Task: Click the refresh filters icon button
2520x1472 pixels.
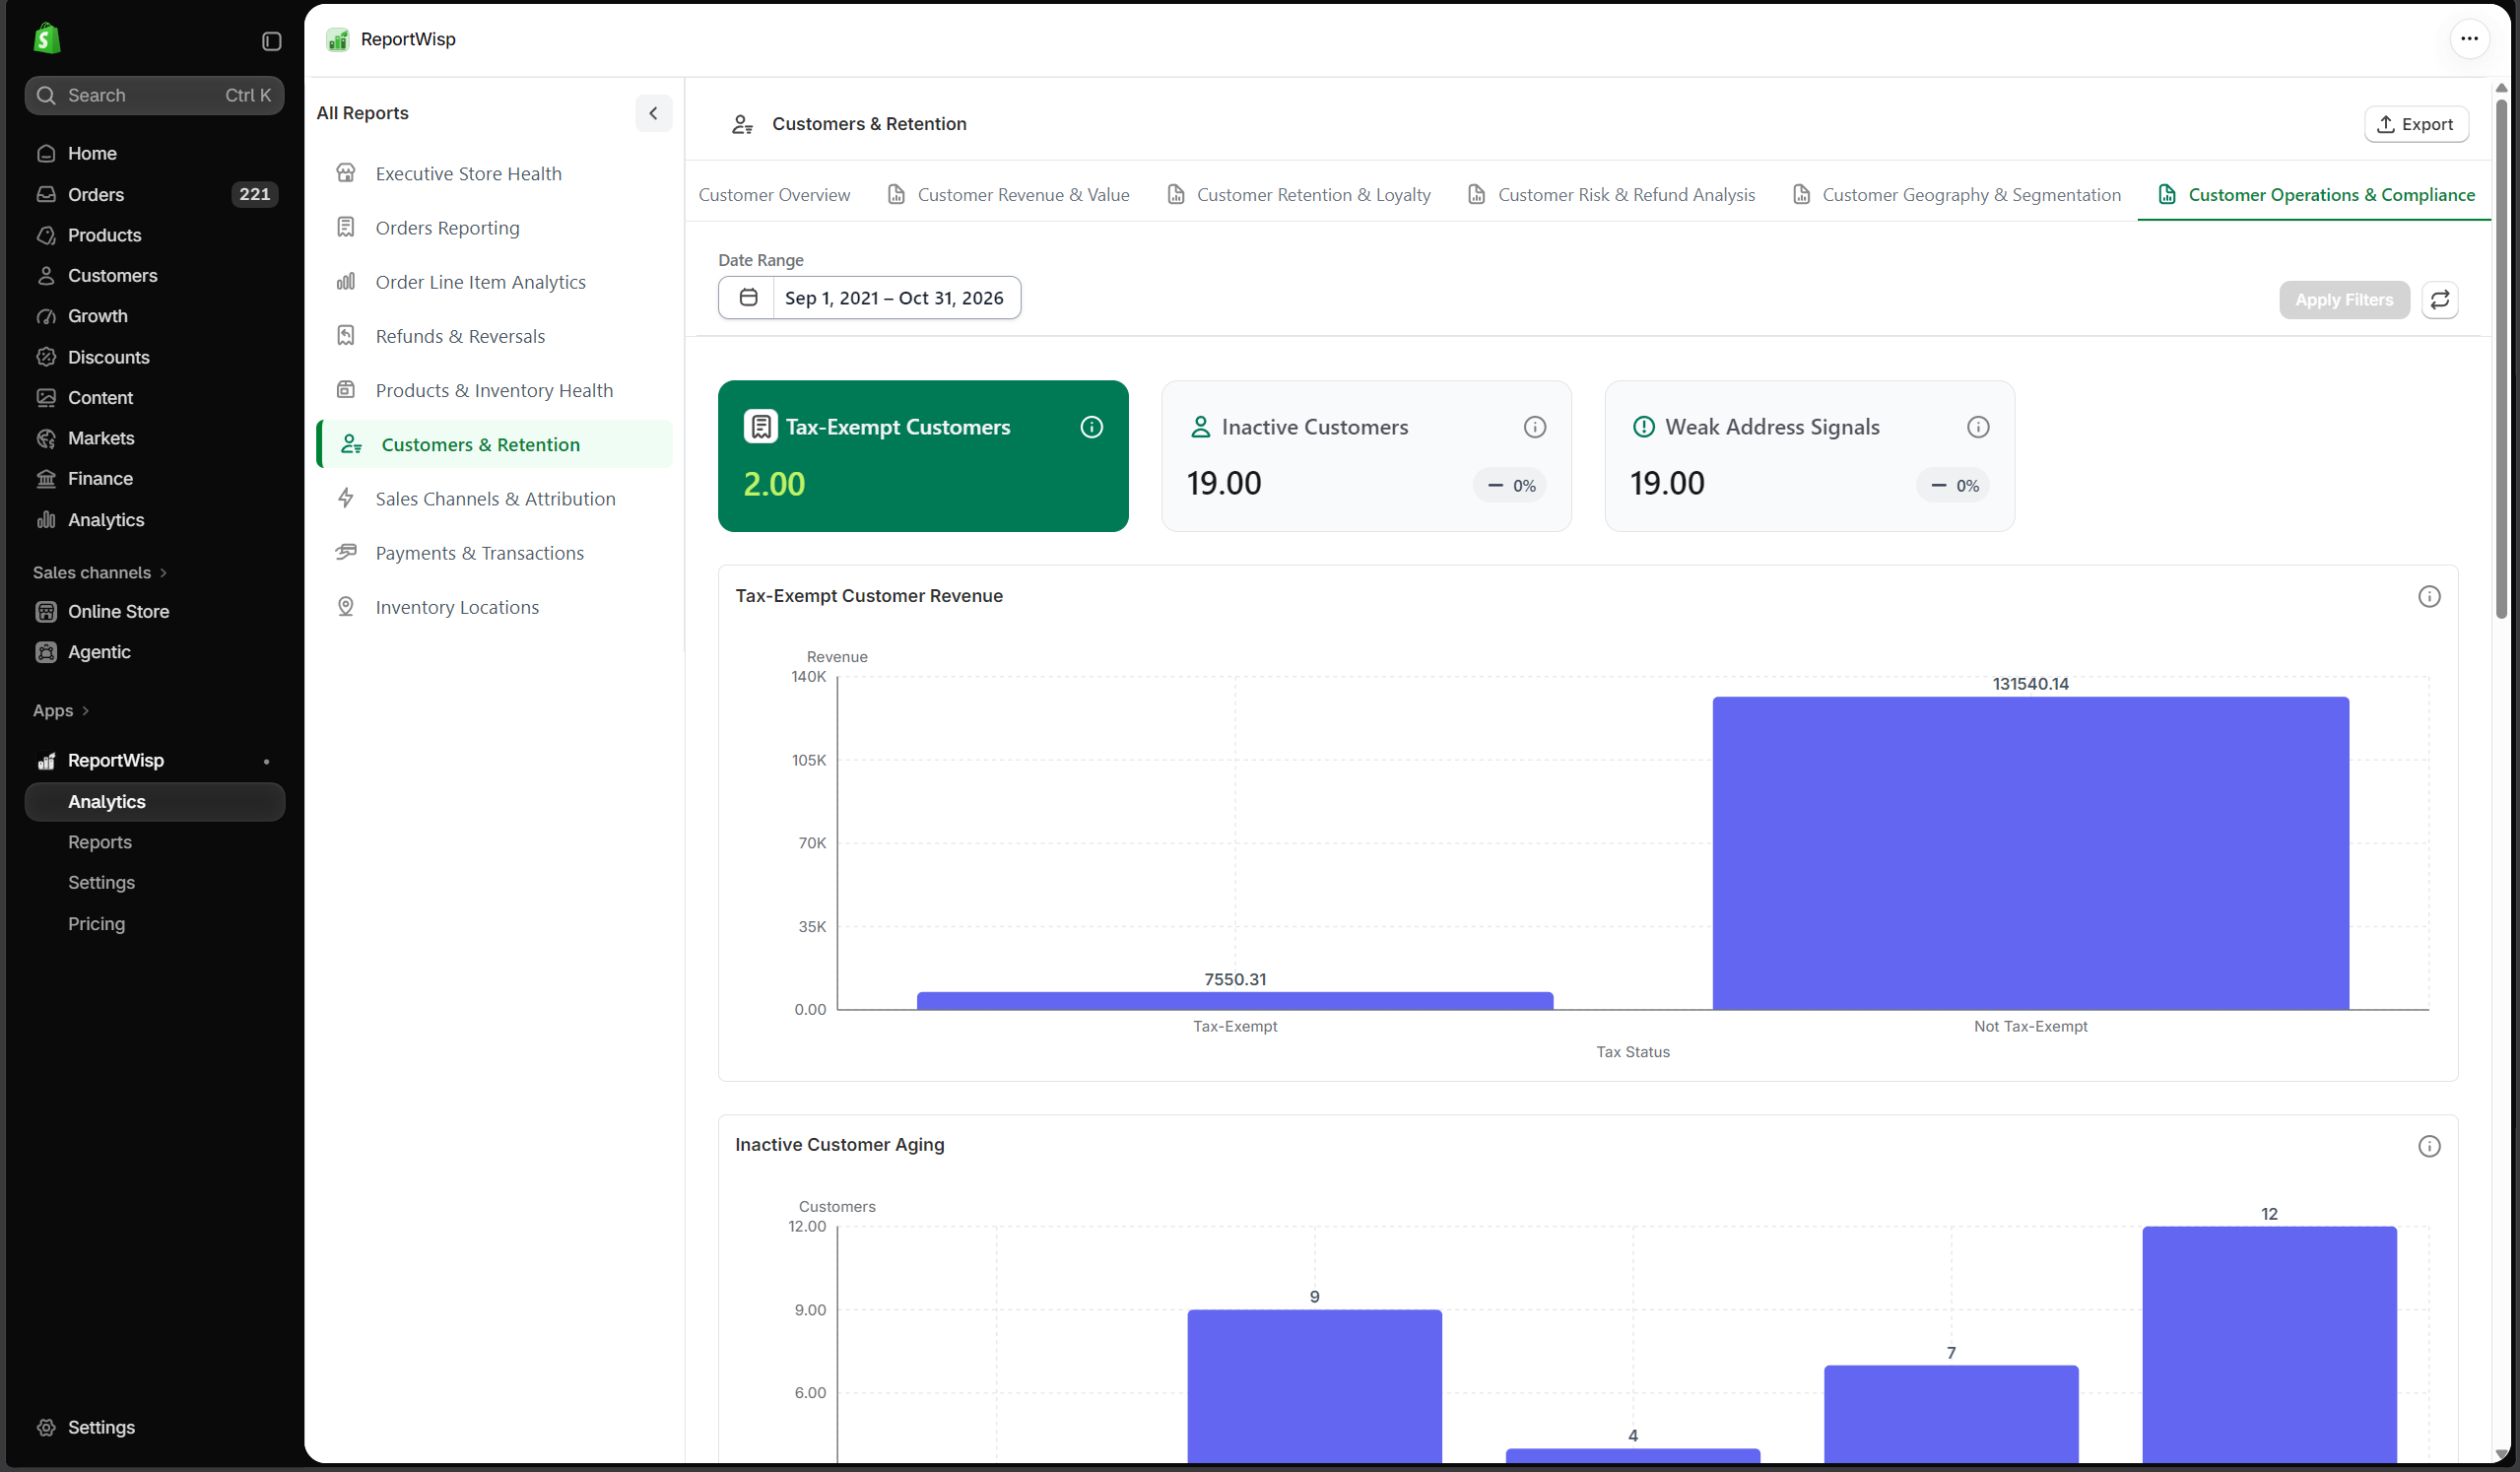Action: pyautogui.click(x=2439, y=299)
